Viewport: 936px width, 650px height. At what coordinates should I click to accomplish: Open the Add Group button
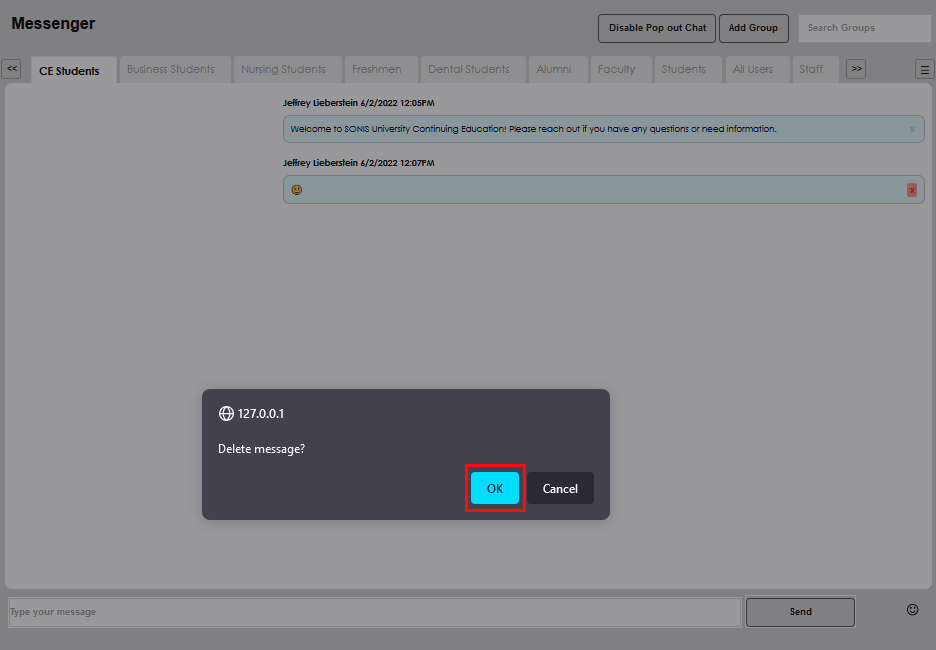753,28
